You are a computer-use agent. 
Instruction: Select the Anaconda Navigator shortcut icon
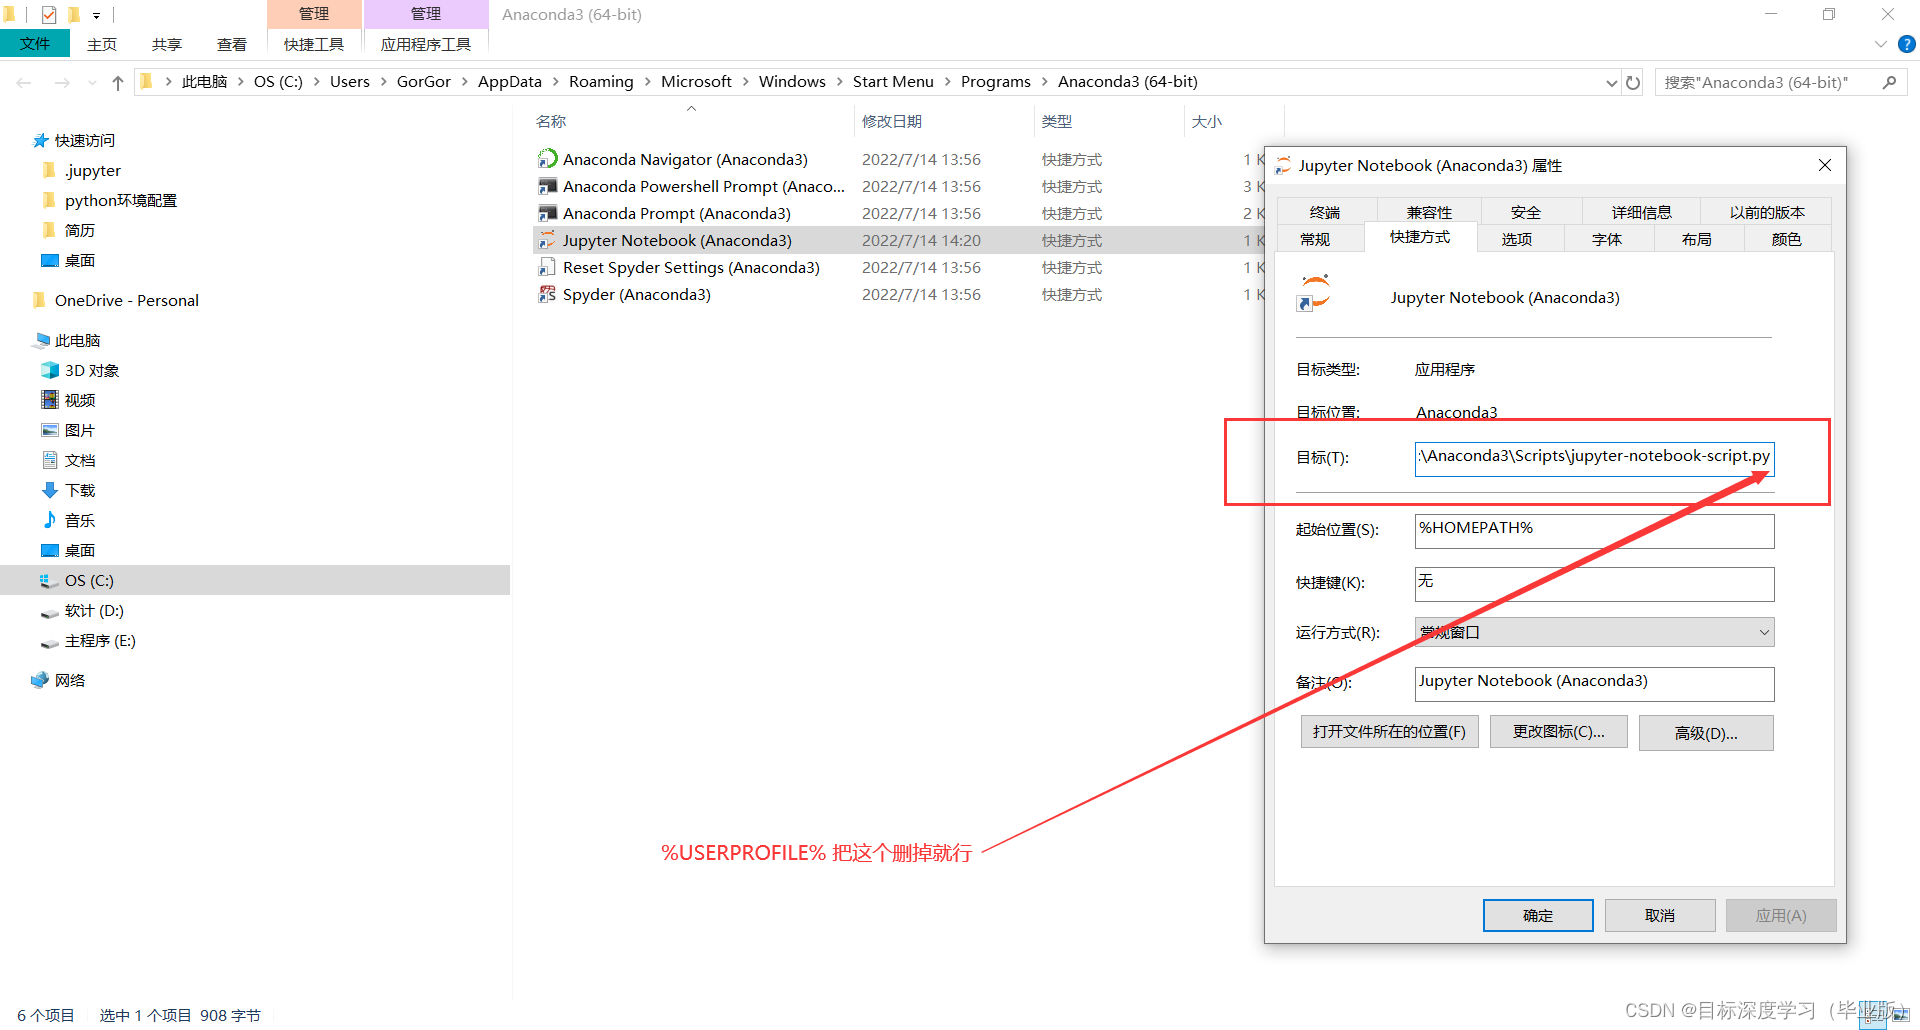click(547, 159)
